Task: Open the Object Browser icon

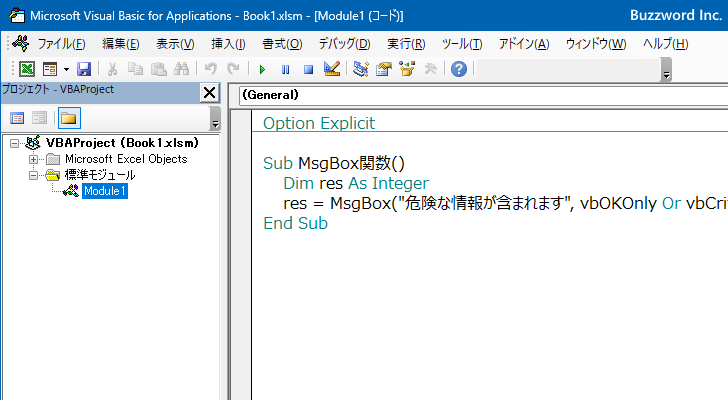Action: coord(407,69)
